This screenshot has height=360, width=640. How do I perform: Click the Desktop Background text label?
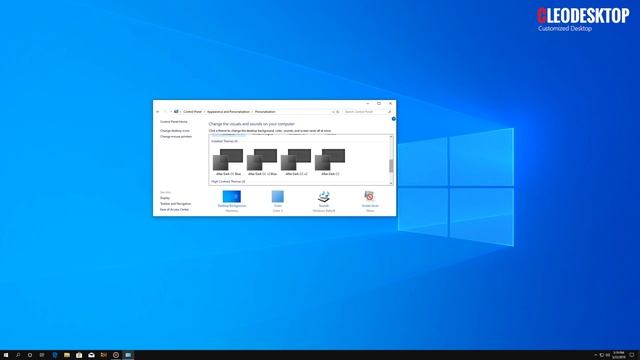click(231, 206)
